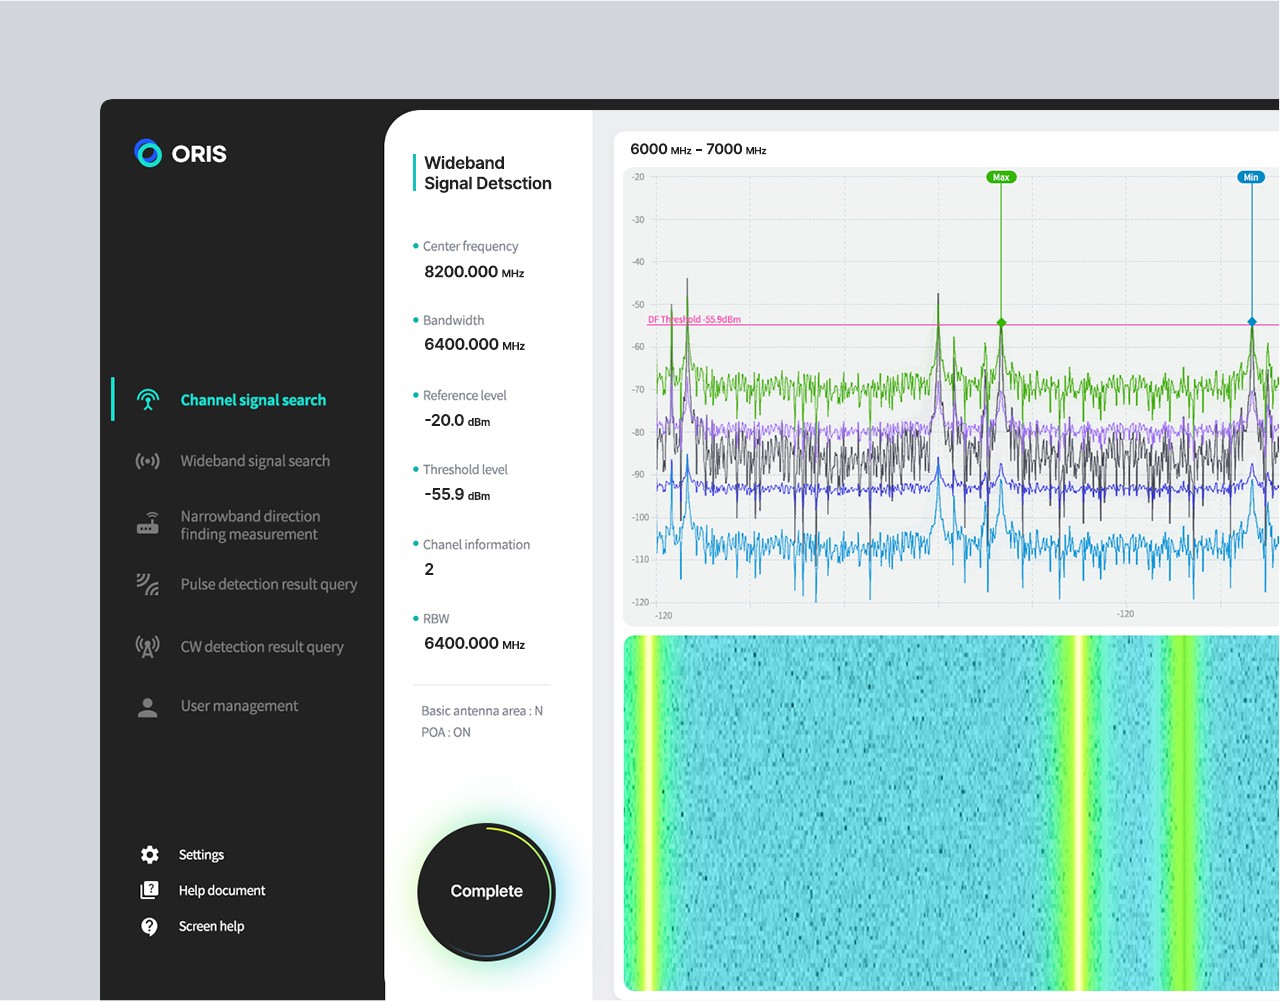Click the RBW label
The width and height of the screenshot is (1280, 1001).
436,618
